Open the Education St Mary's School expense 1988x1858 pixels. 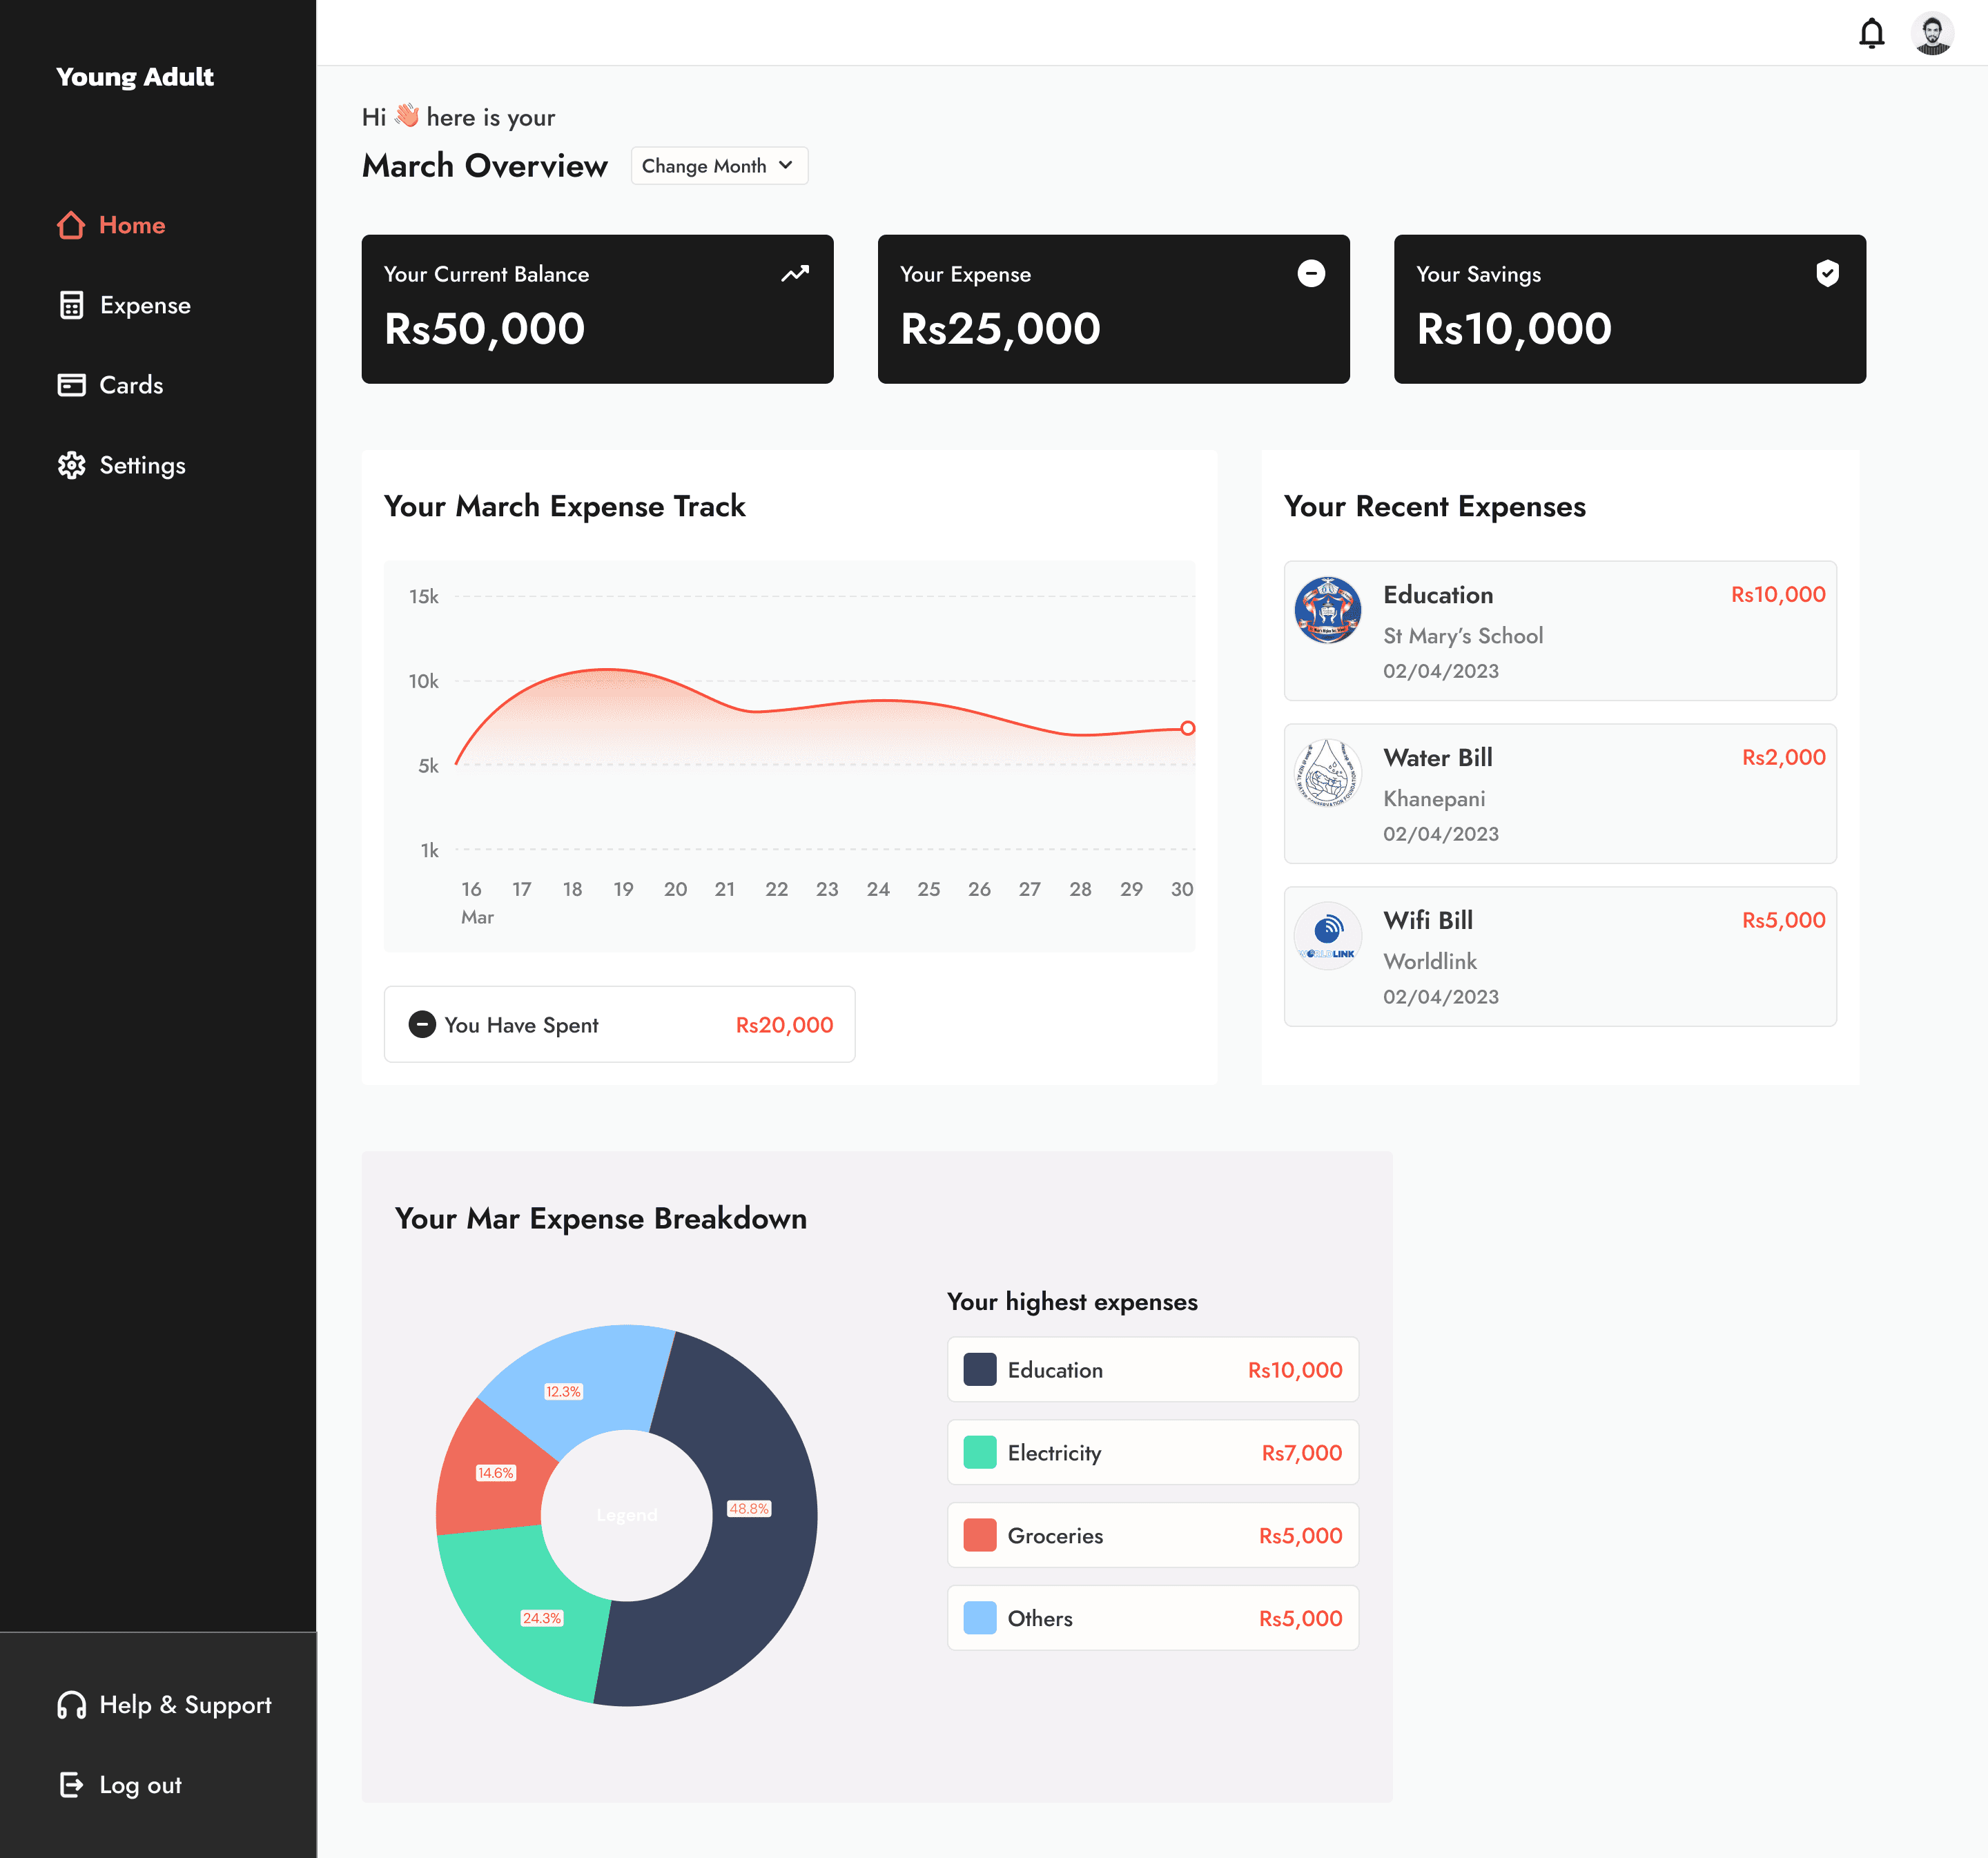pos(1559,630)
